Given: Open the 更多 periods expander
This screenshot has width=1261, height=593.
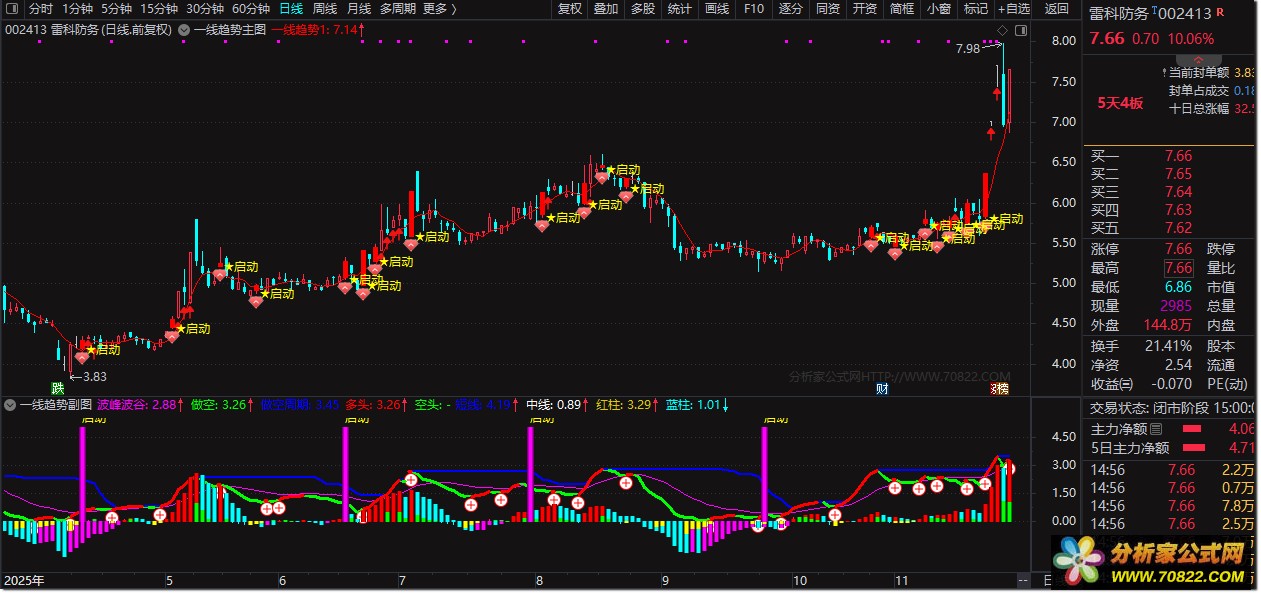Looking at the screenshot, I should coord(439,9).
